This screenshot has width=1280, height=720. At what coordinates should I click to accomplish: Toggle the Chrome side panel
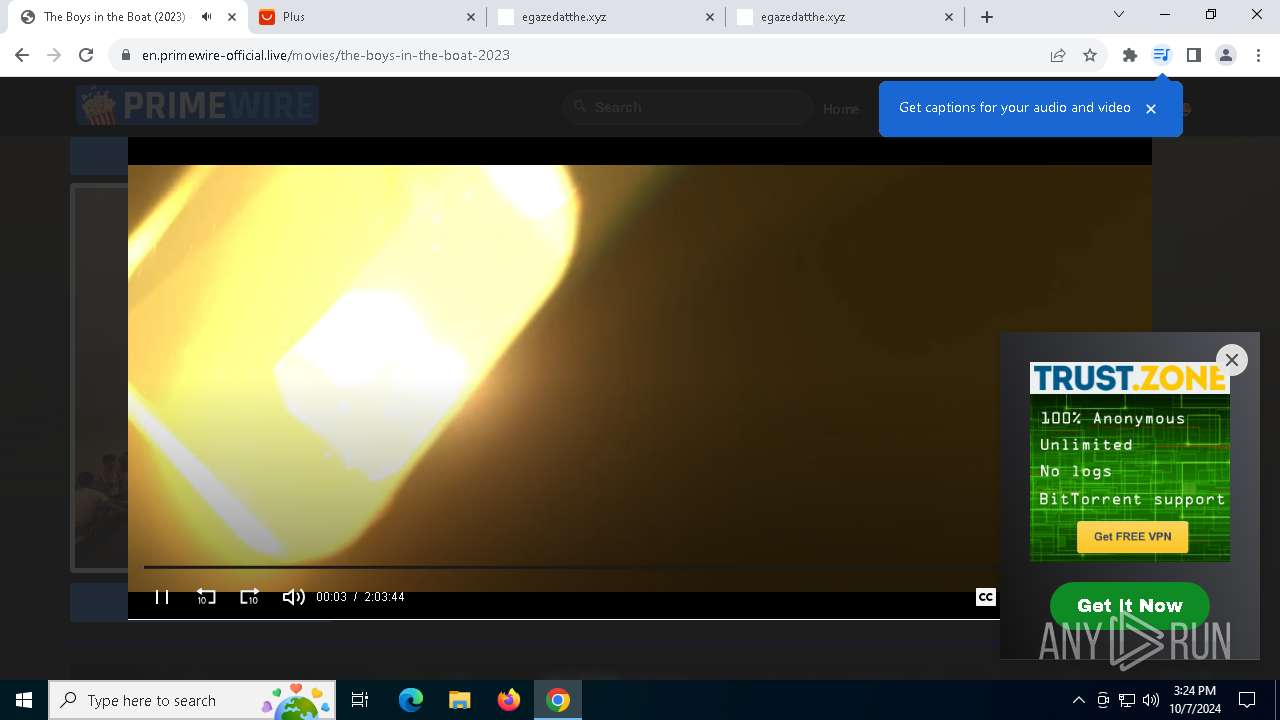point(1193,55)
